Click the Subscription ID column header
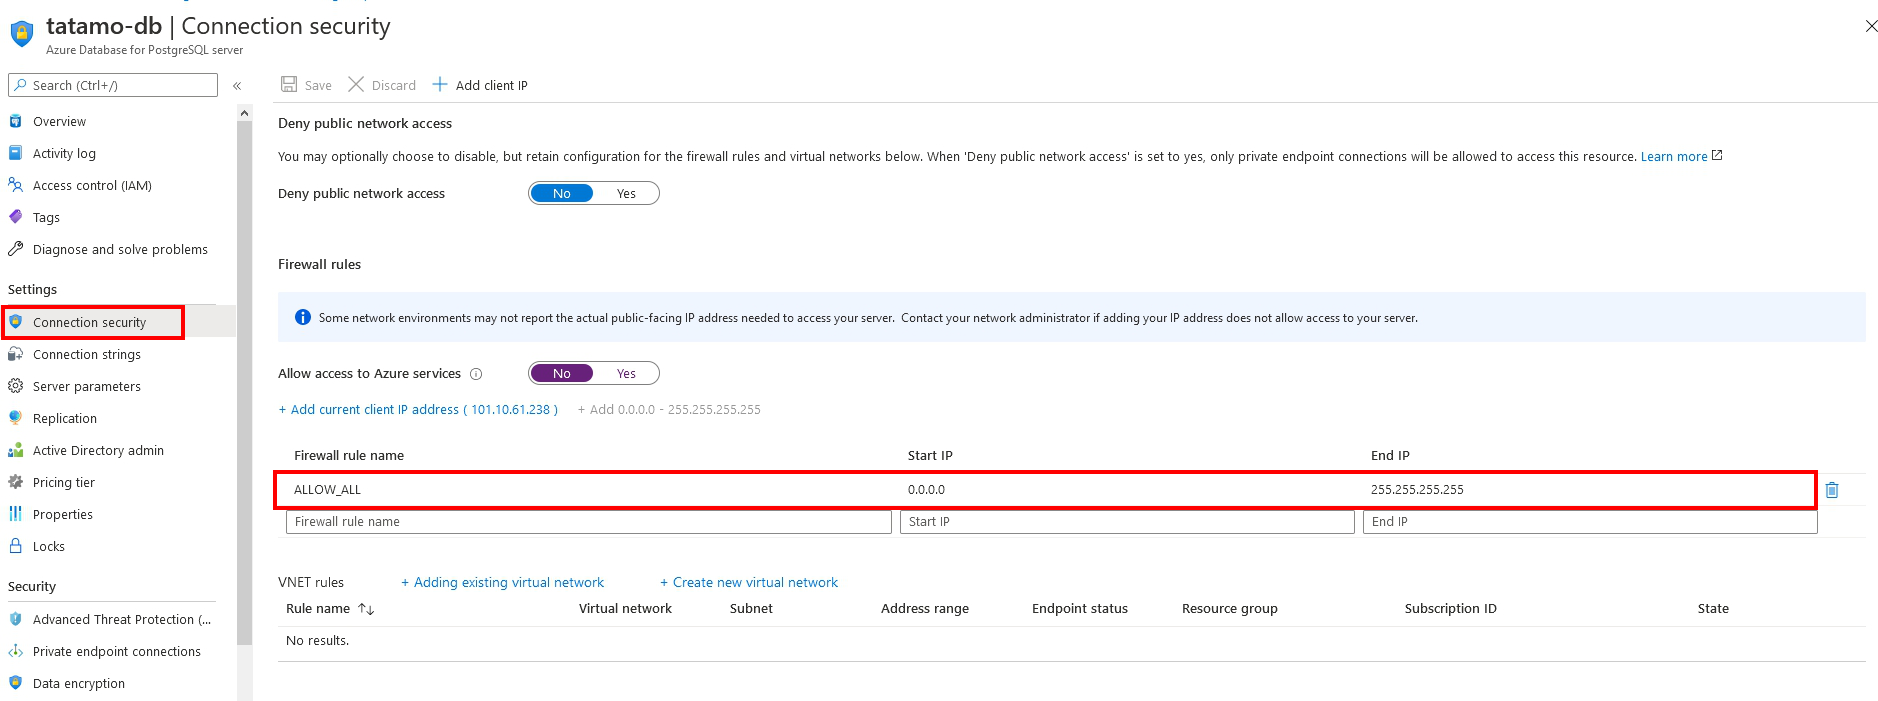The height and width of the screenshot is (701, 1878). point(1450,608)
